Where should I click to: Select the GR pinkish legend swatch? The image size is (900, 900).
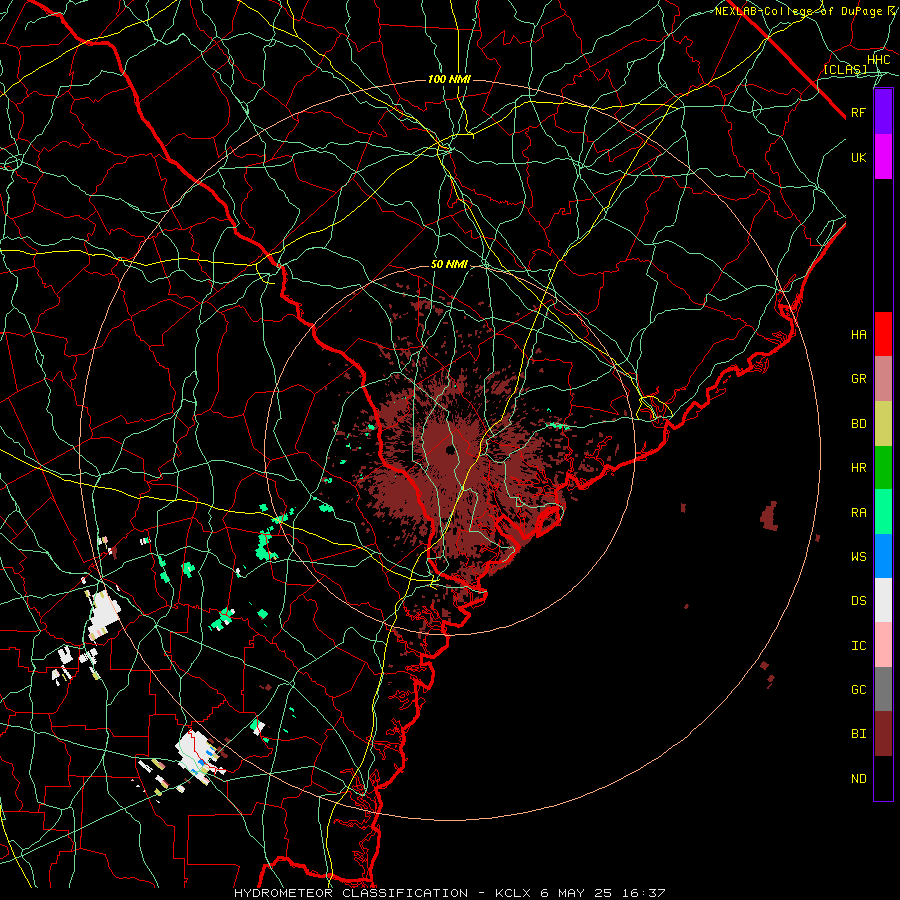click(x=883, y=378)
